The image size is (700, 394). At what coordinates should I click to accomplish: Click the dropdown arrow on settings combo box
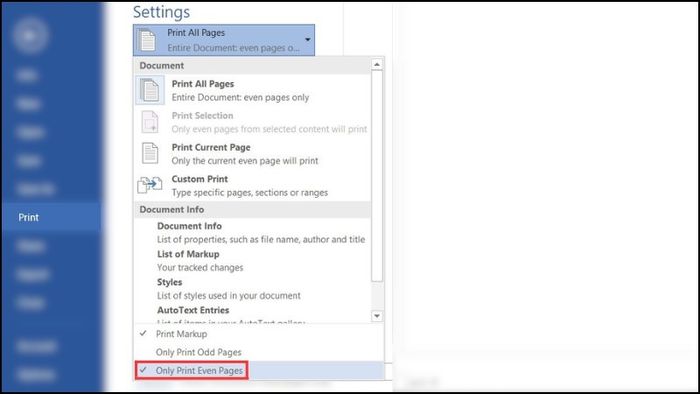[308, 40]
